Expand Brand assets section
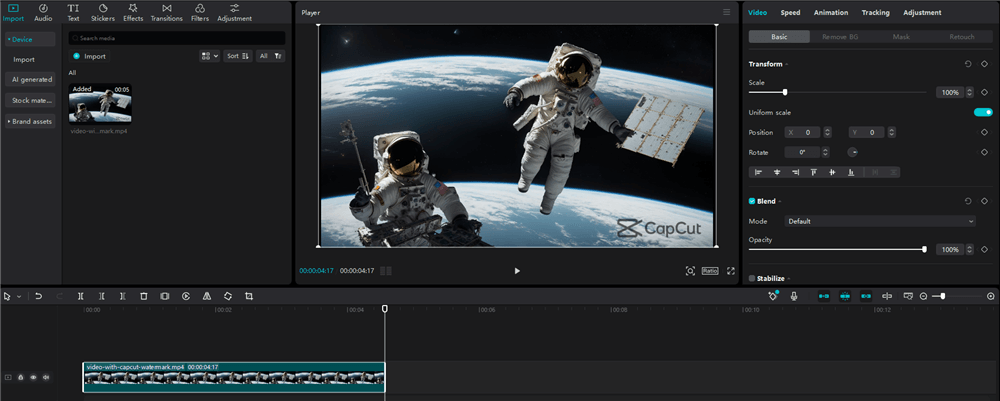 click(30, 121)
